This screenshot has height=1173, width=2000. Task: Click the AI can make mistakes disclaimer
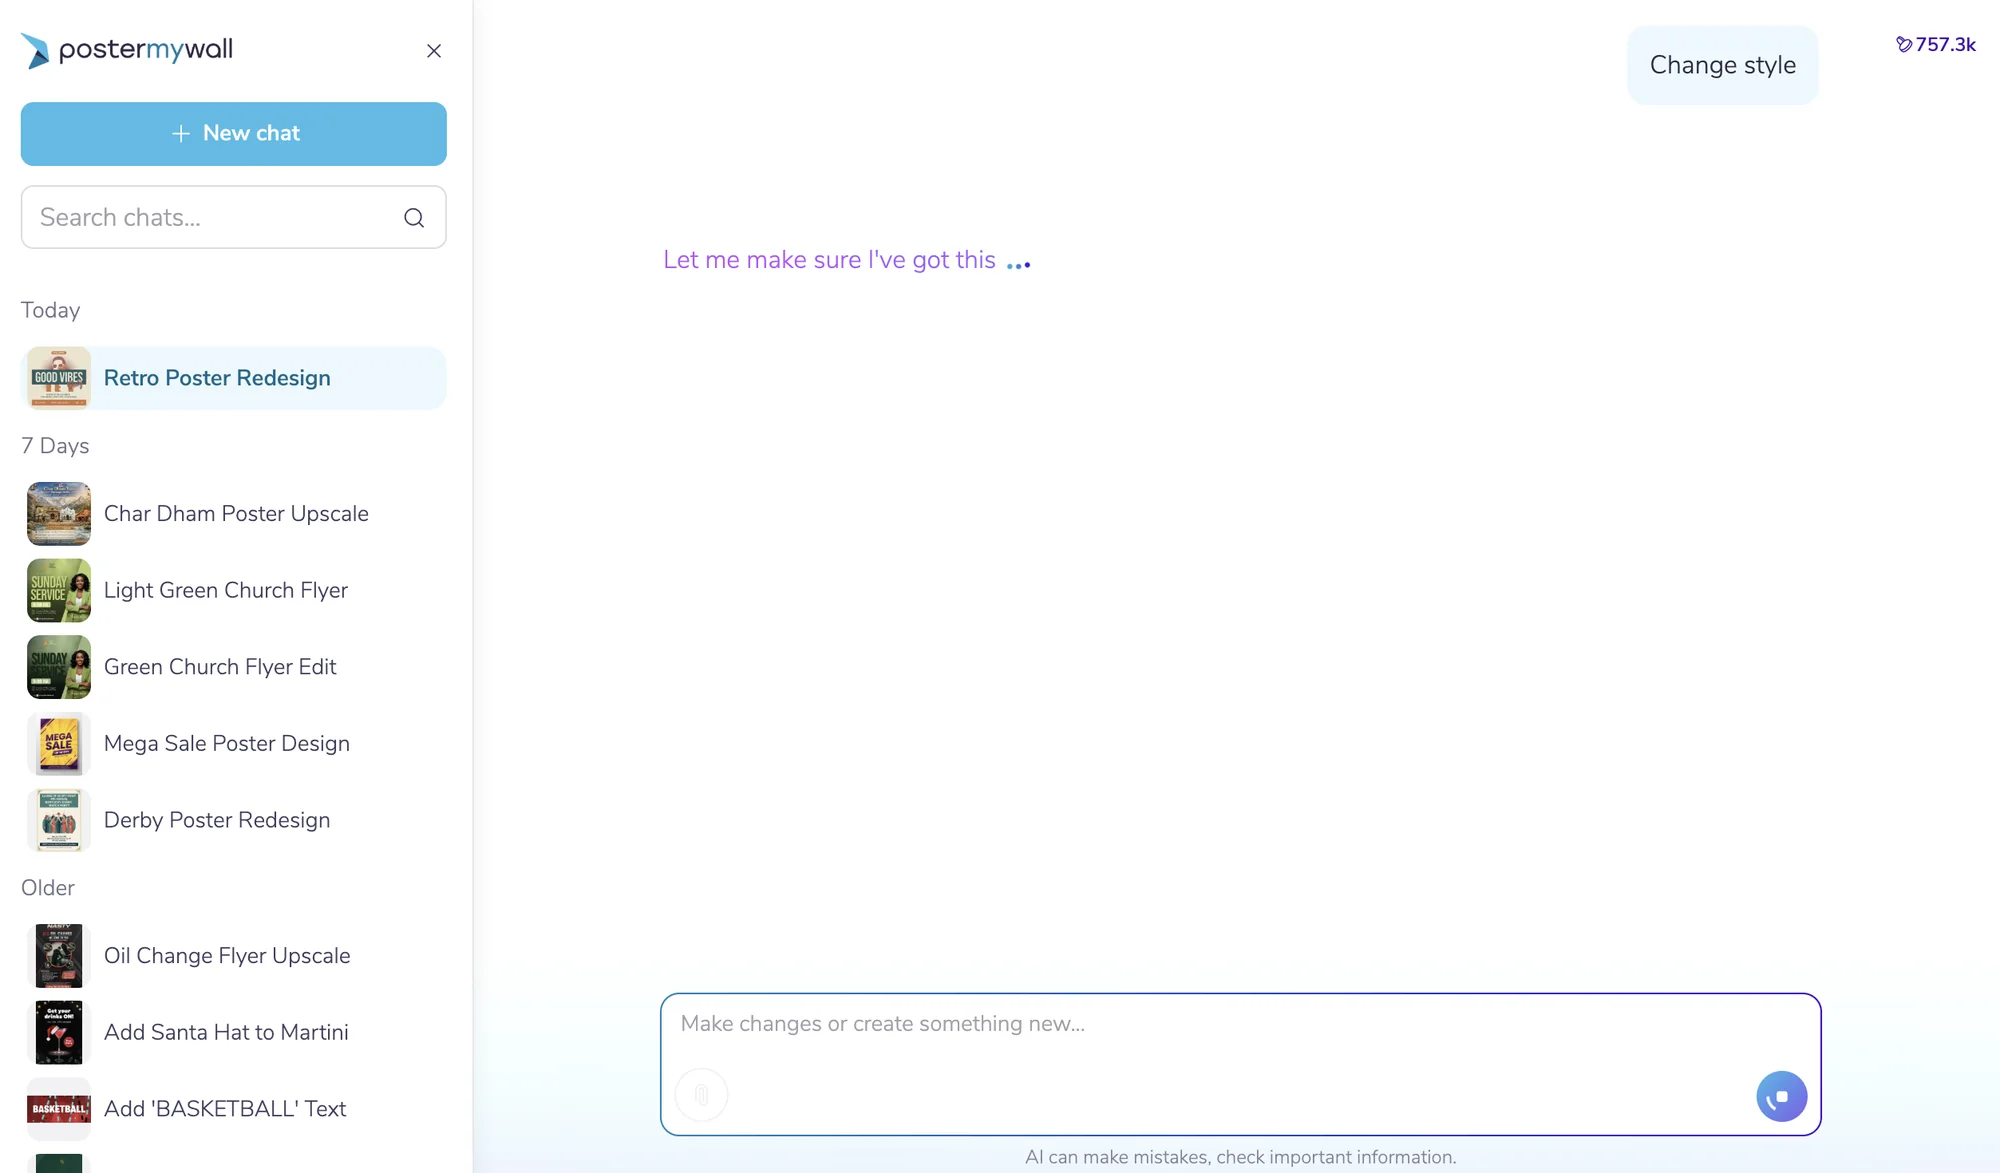[1241, 1157]
